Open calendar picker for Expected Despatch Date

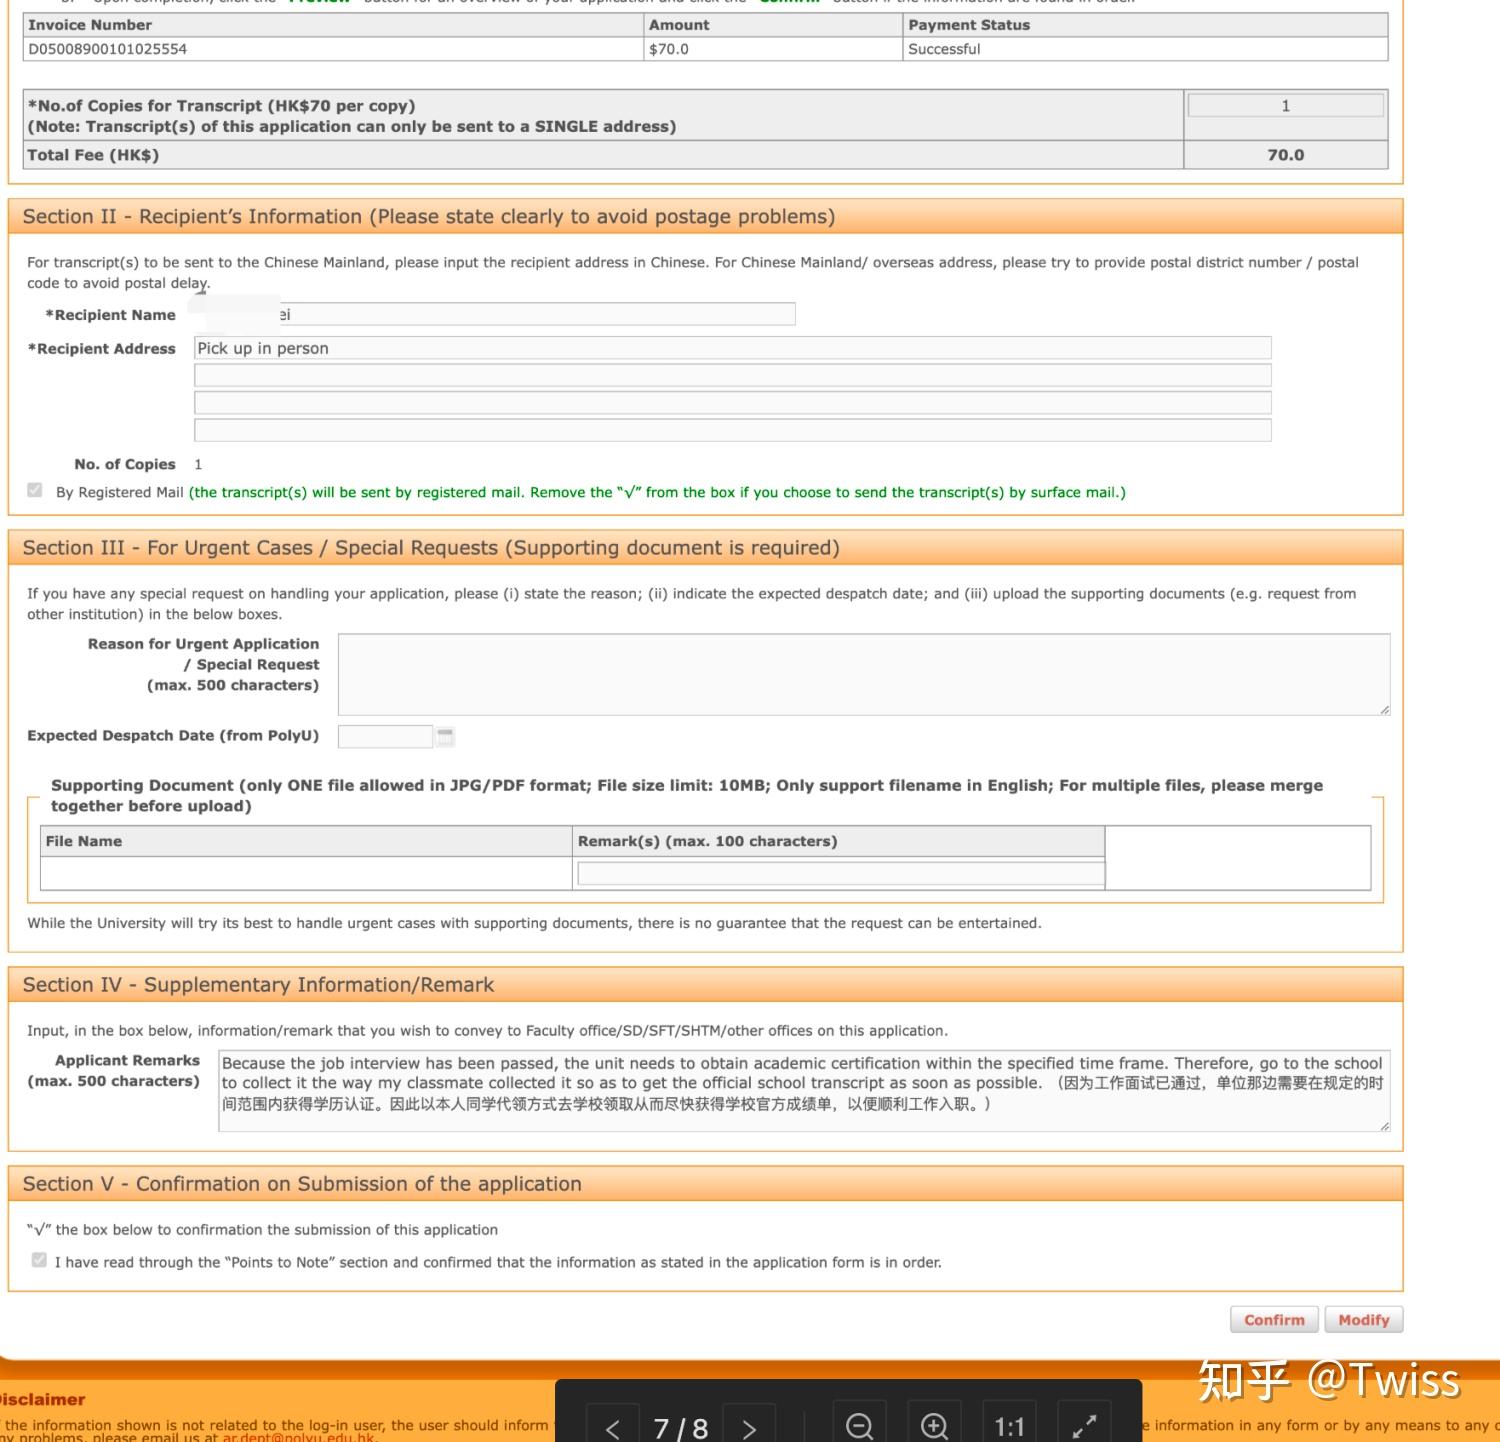445,737
